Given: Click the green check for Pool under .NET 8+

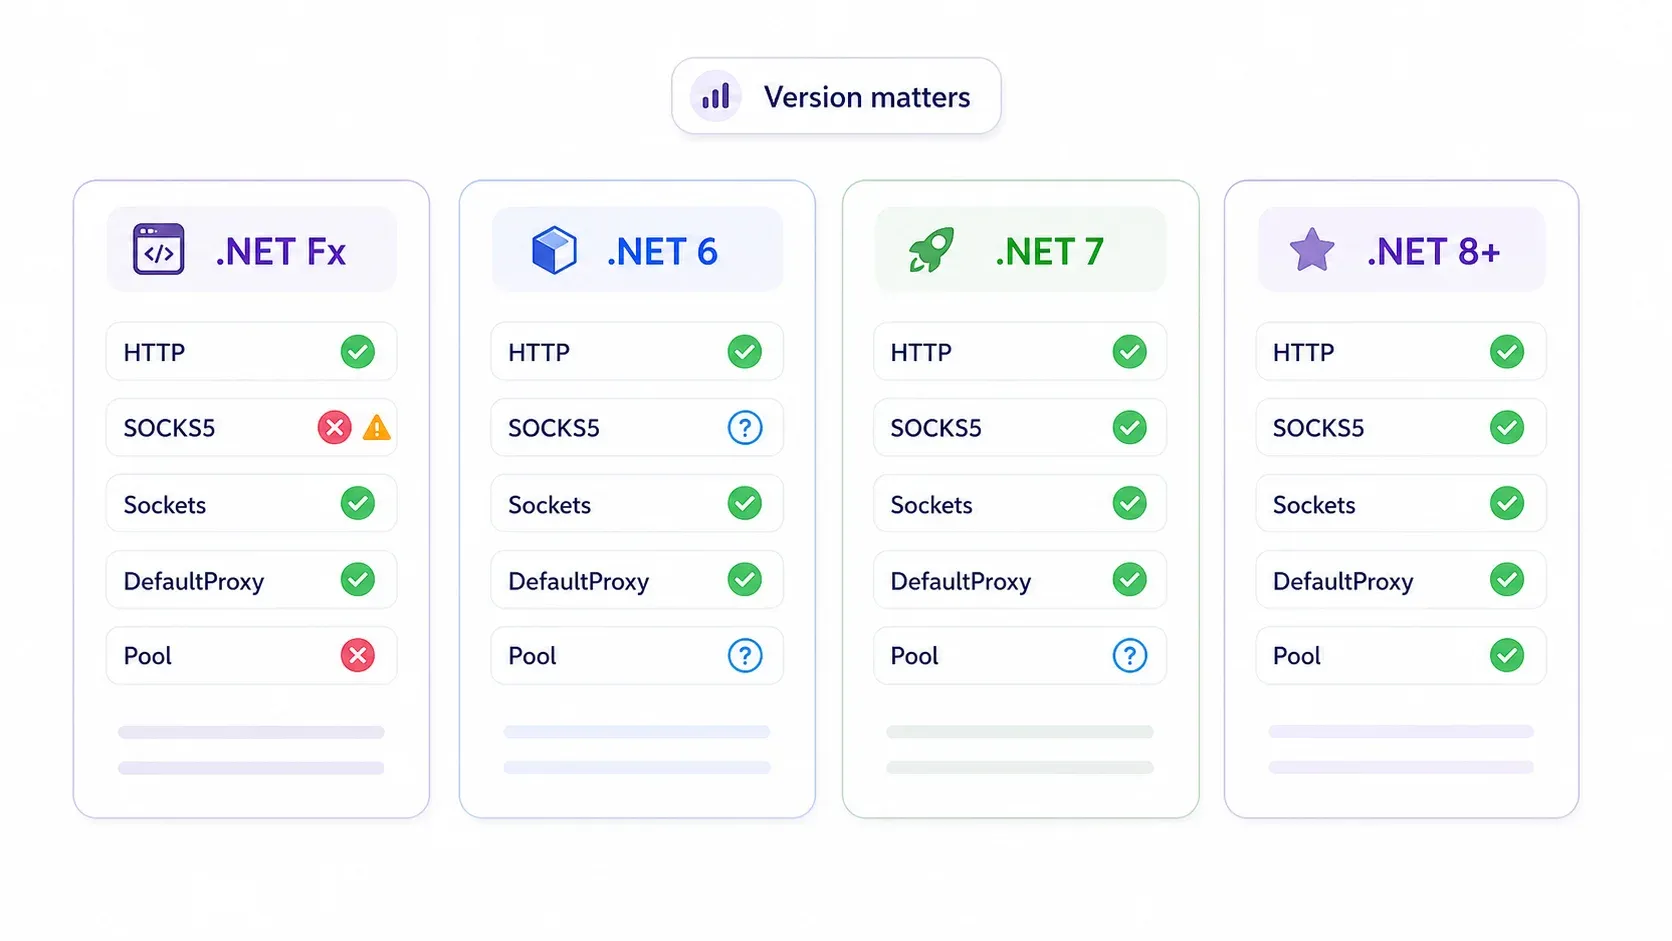Looking at the screenshot, I should tap(1507, 656).
